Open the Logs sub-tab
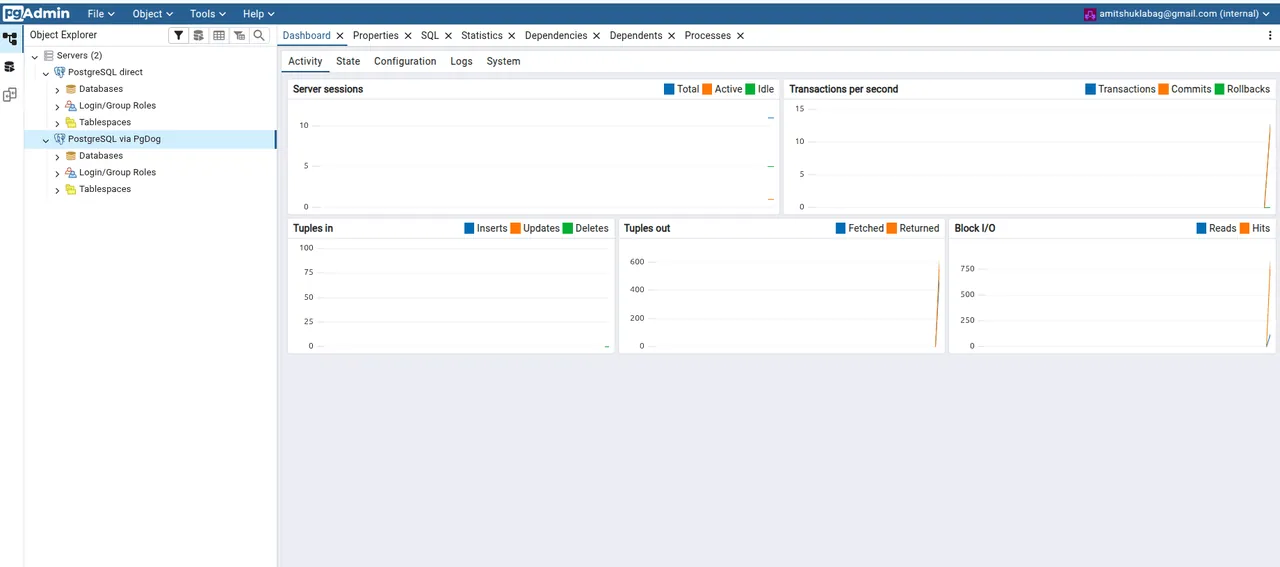 tap(461, 61)
